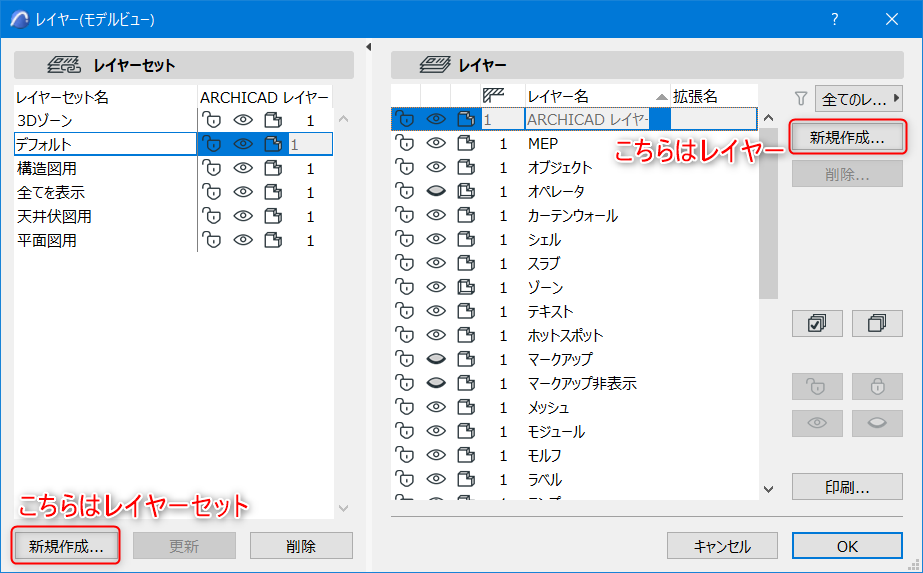923x573 pixels.
Task: Click the filter funnel icon
Action: pyautogui.click(x=801, y=98)
